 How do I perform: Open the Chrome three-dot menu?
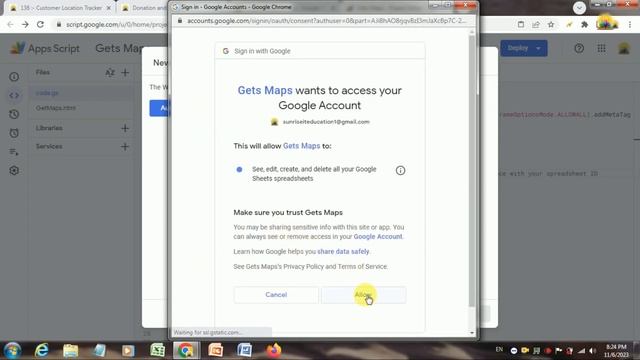pyautogui.click(x=630, y=24)
